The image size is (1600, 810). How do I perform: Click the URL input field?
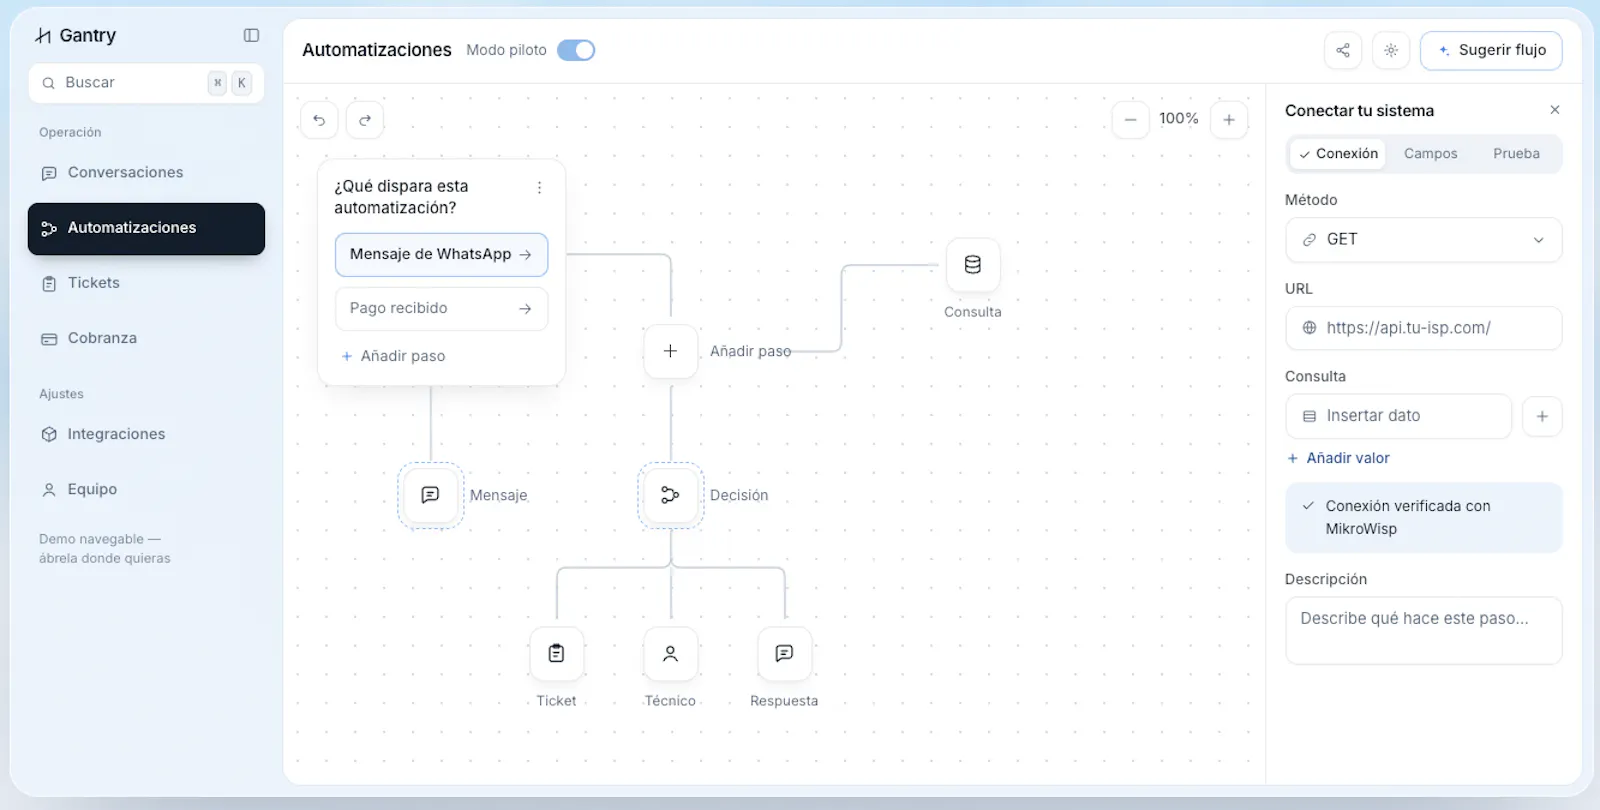pyautogui.click(x=1423, y=328)
